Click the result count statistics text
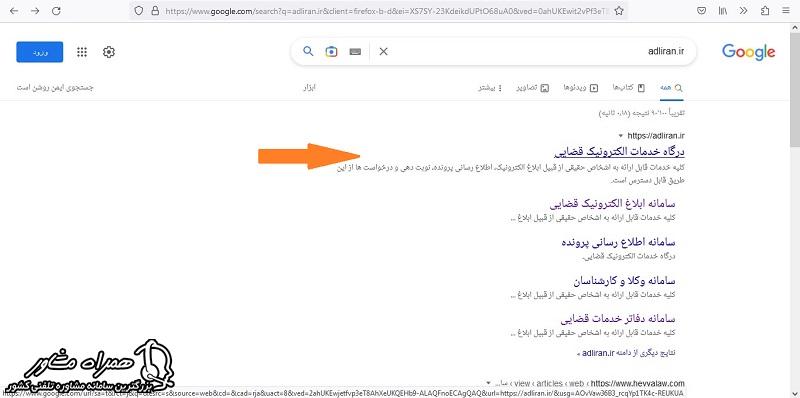The width and height of the screenshot is (800, 398). (x=642, y=112)
